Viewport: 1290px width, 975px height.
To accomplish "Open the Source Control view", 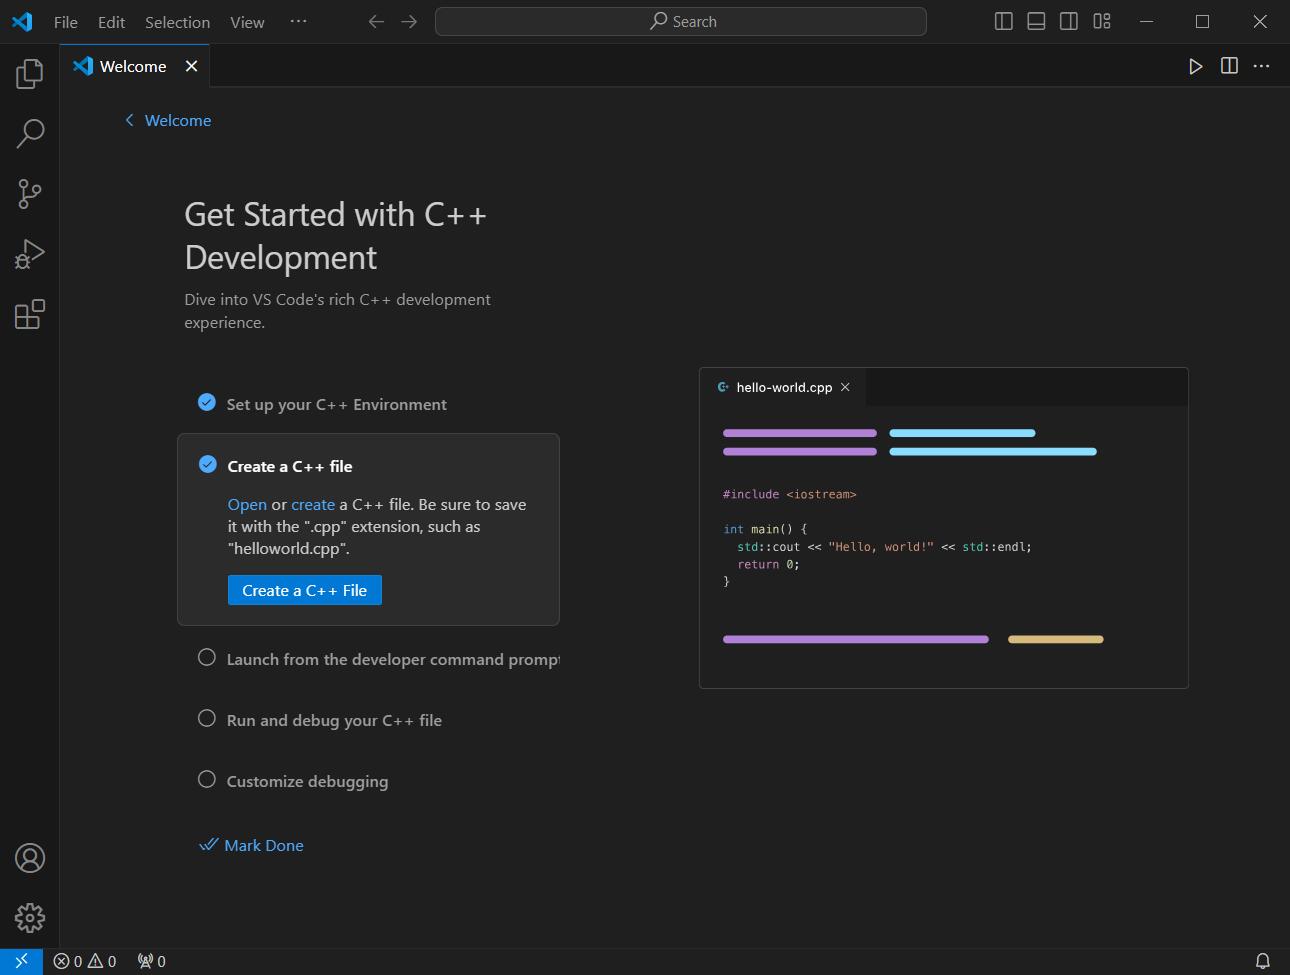I will [30, 194].
